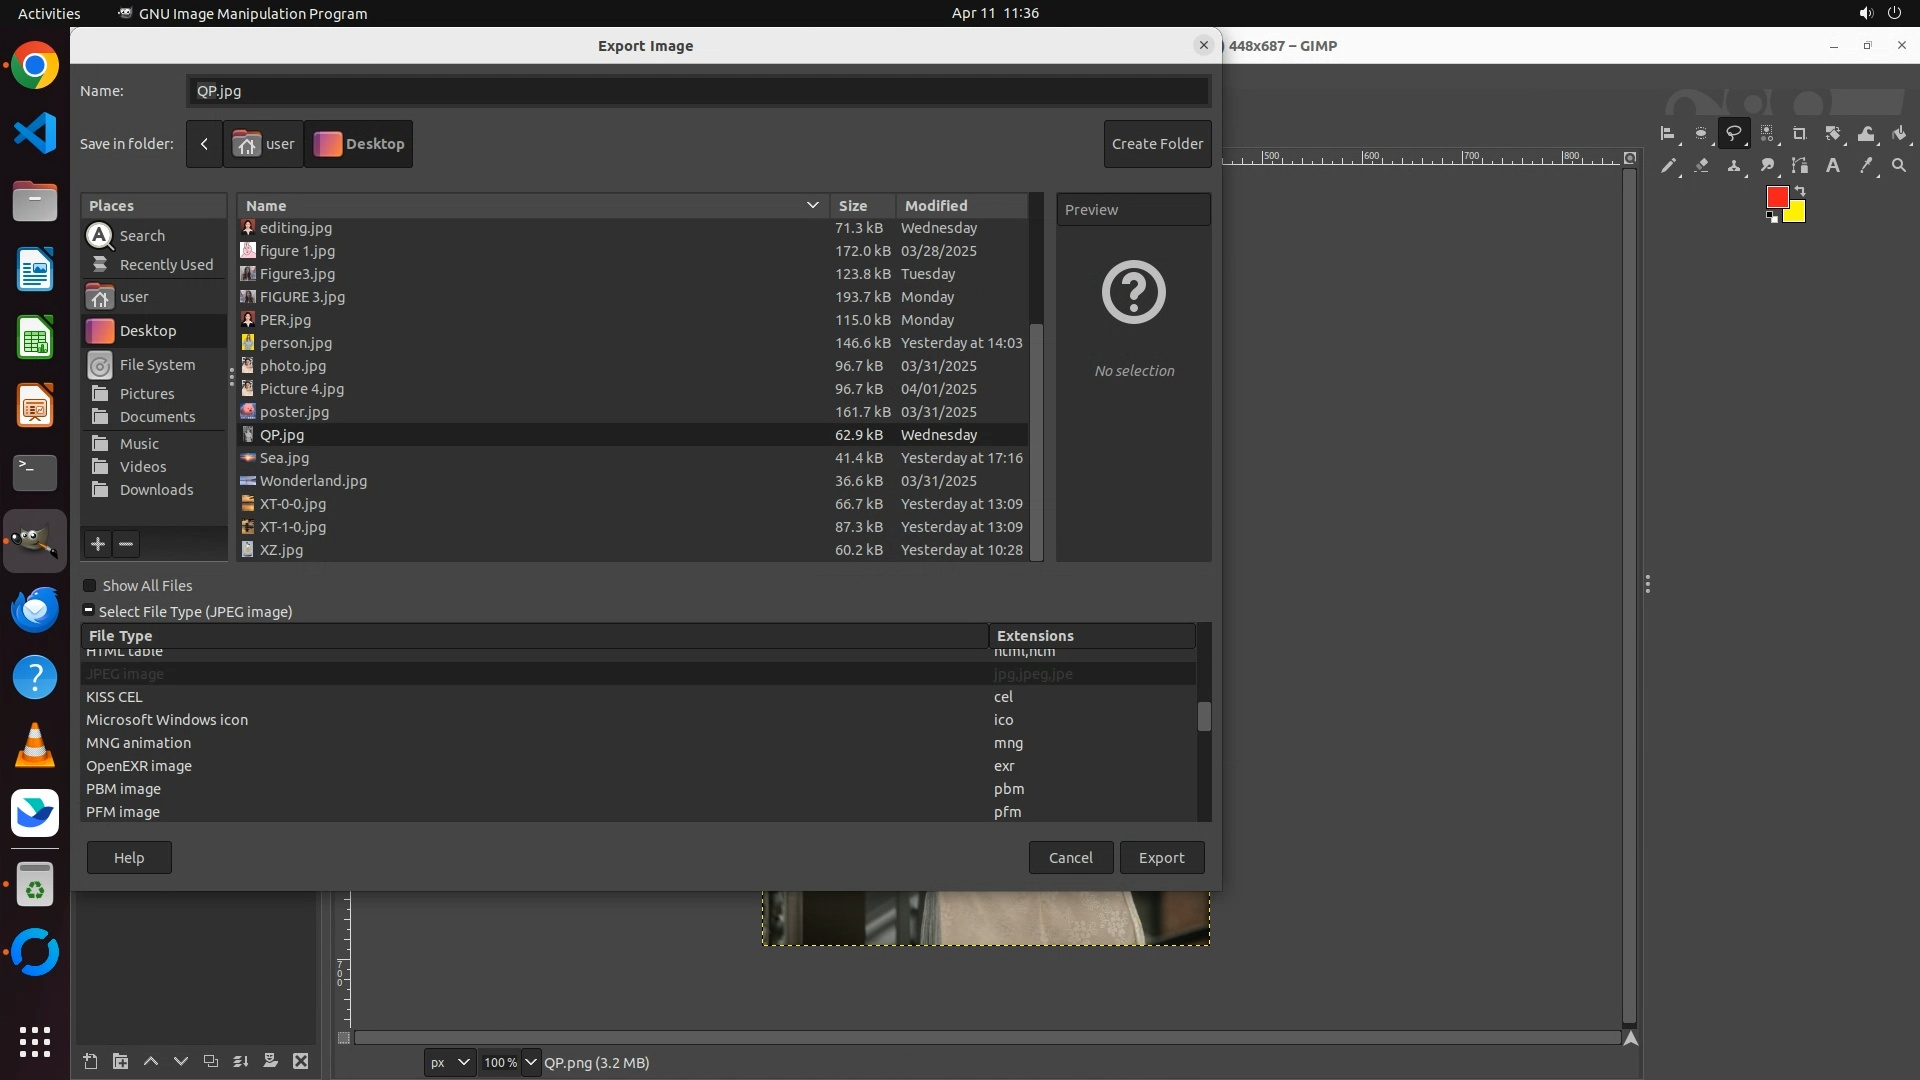Open the 100% zoom level dropdown
The image size is (1920, 1080).
point(530,1062)
